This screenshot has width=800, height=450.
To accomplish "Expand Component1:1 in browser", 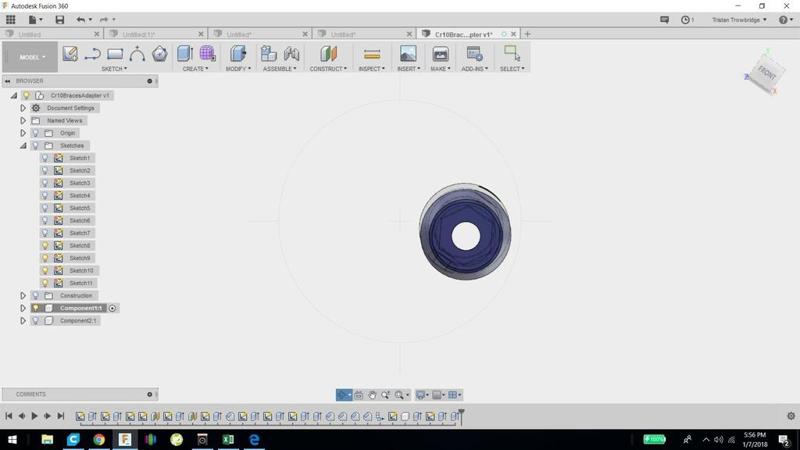I will point(23,308).
